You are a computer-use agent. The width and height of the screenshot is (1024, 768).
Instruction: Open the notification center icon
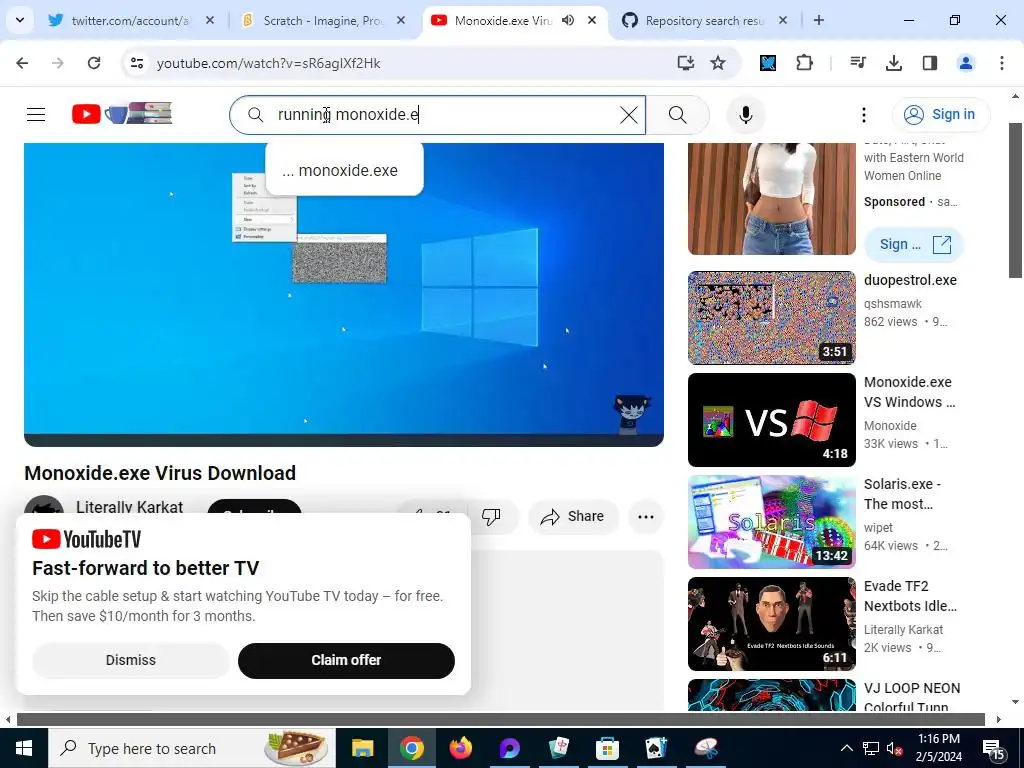point(993,749)
